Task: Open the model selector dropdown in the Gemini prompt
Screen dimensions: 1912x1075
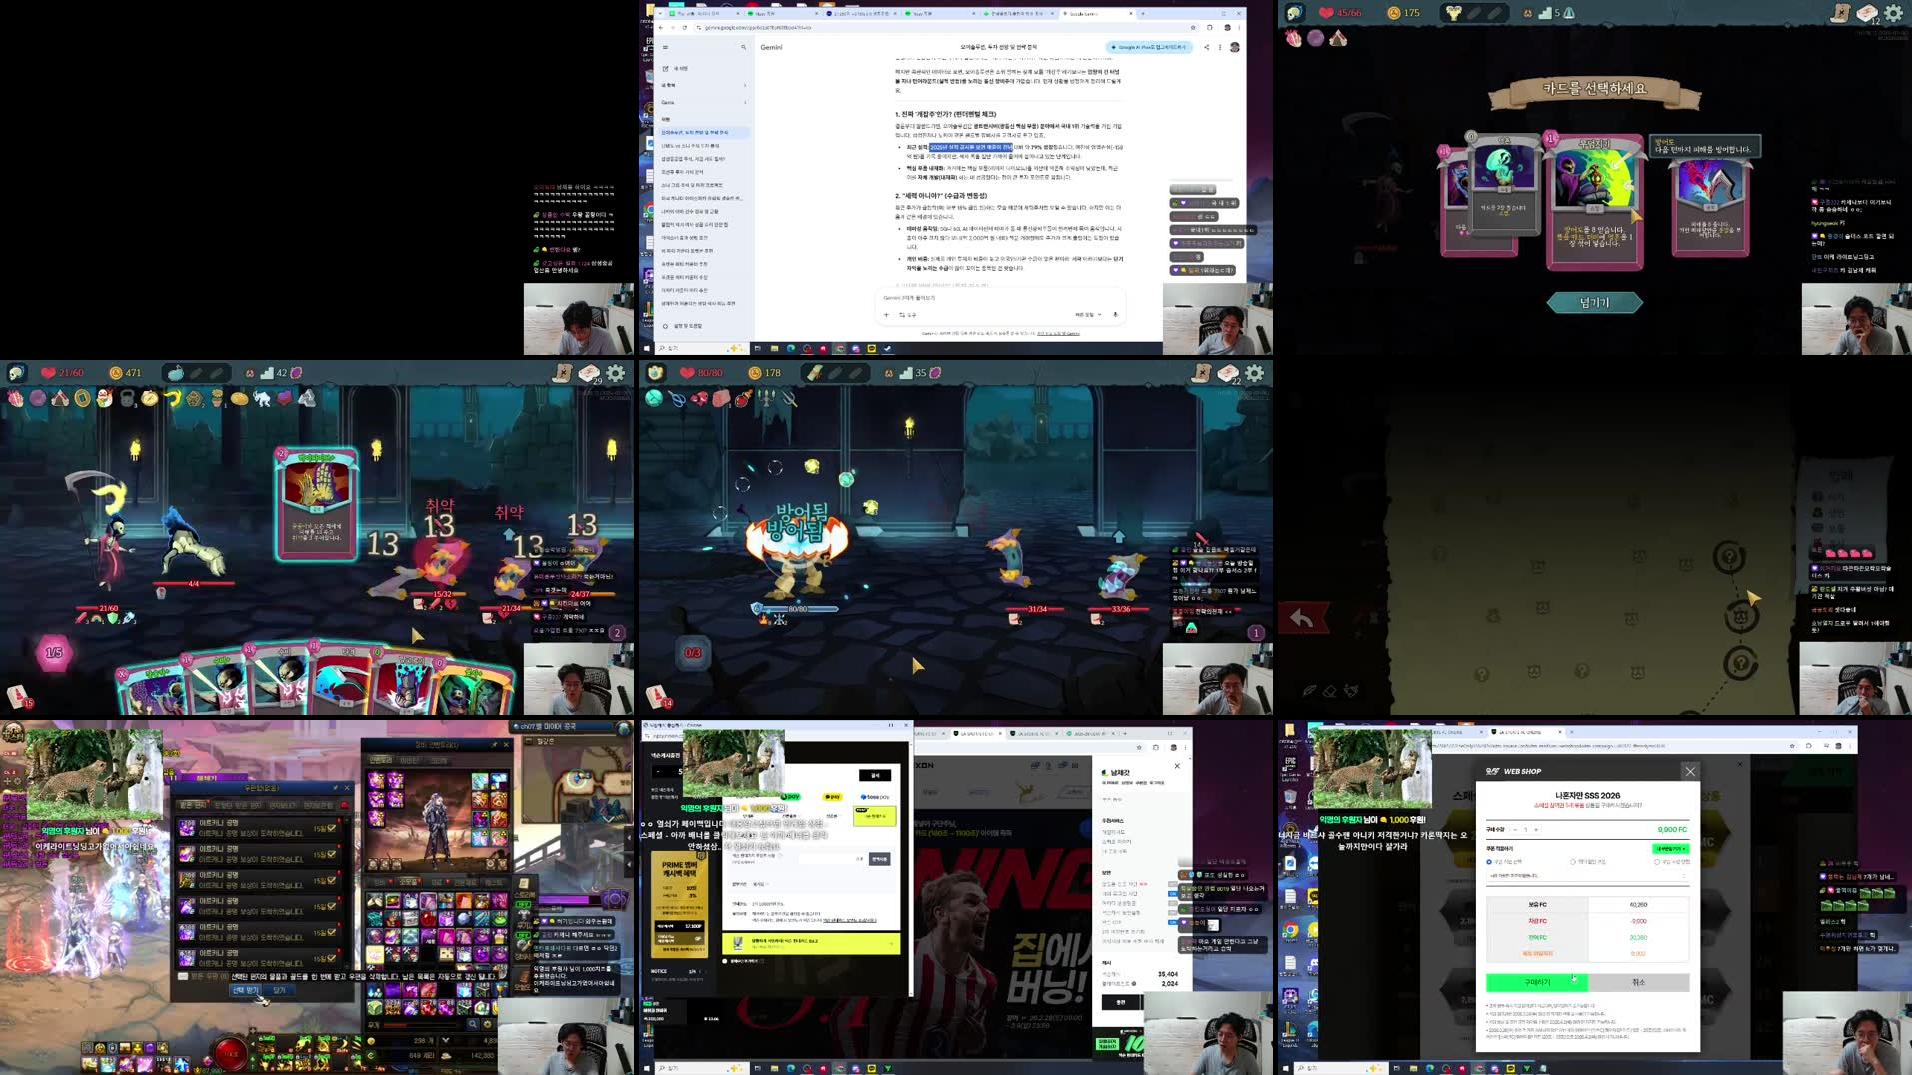Action: point(1087,314)
